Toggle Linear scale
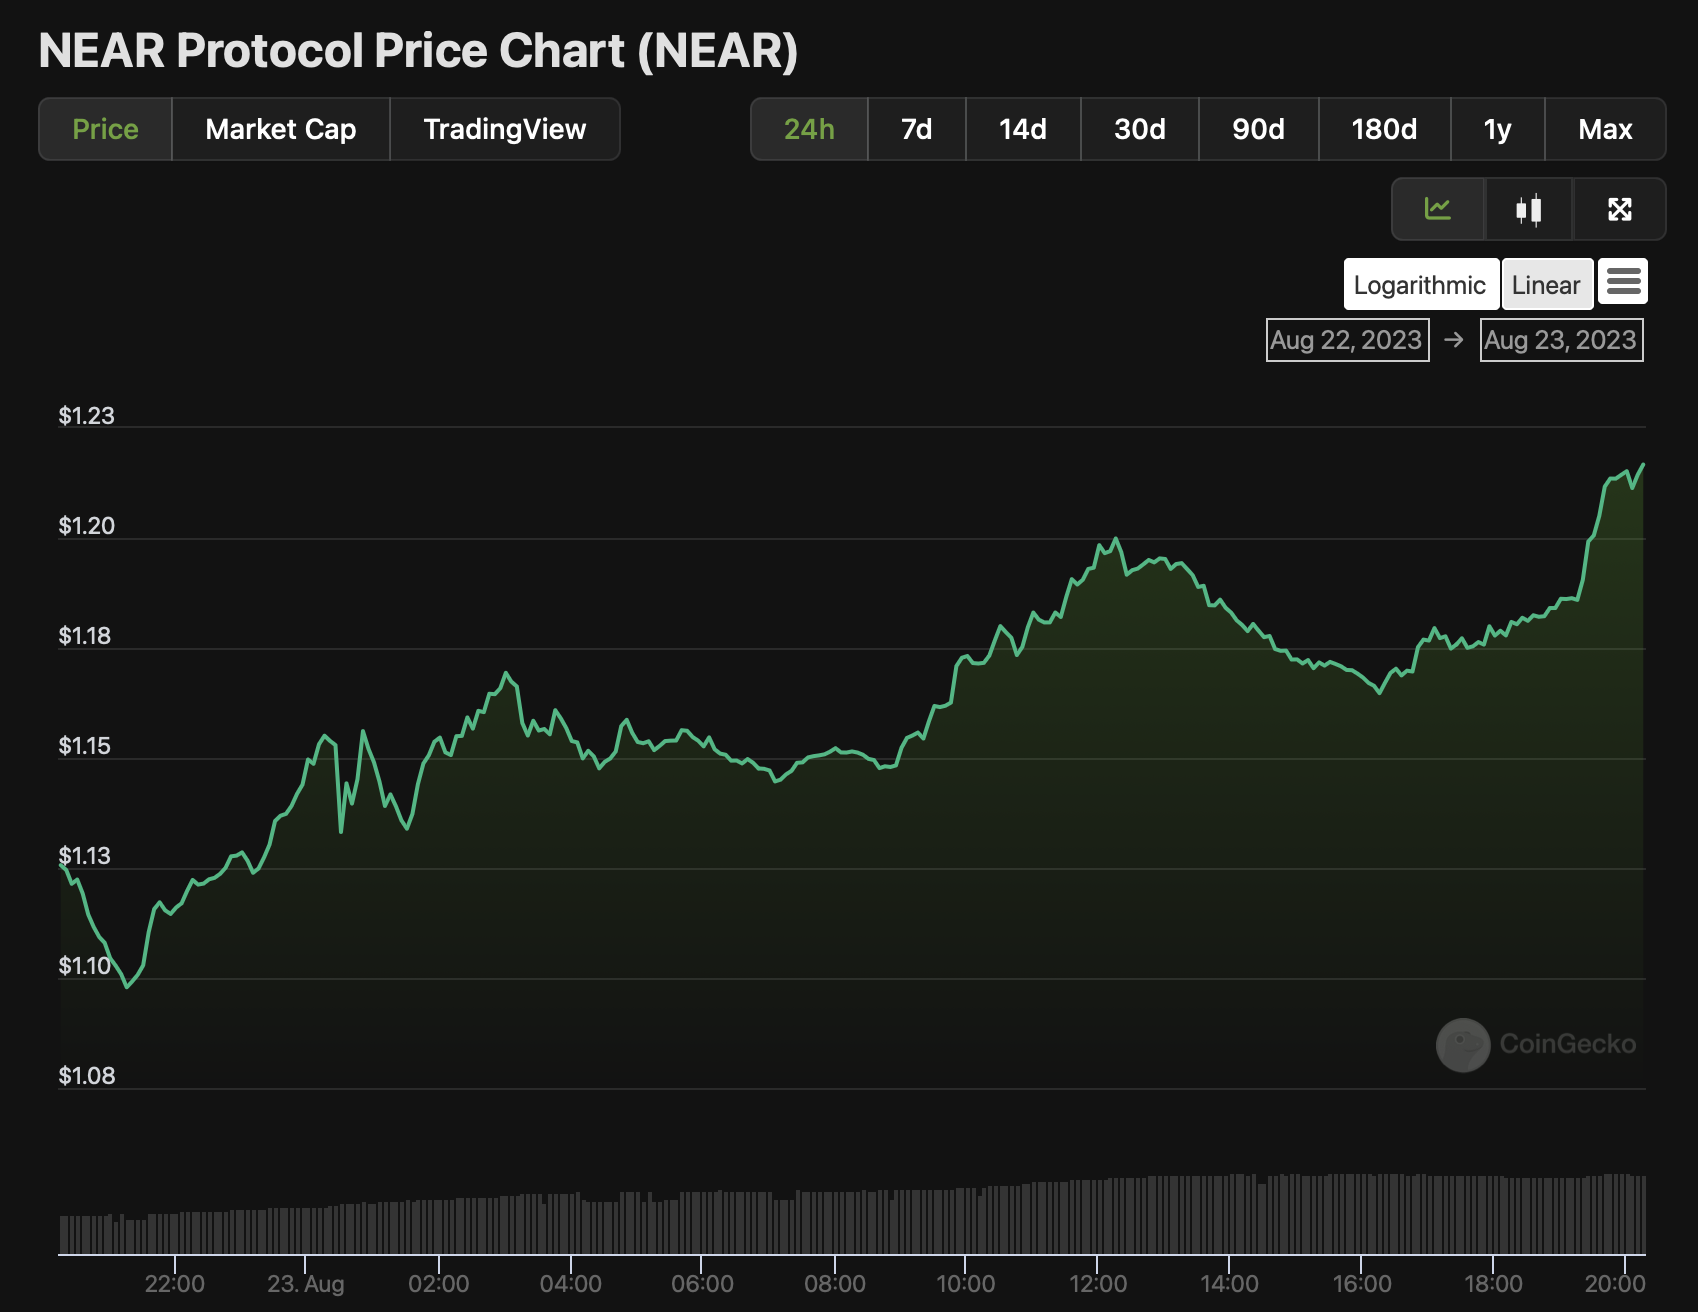1698x1312 pixels. pos(1546,285)
